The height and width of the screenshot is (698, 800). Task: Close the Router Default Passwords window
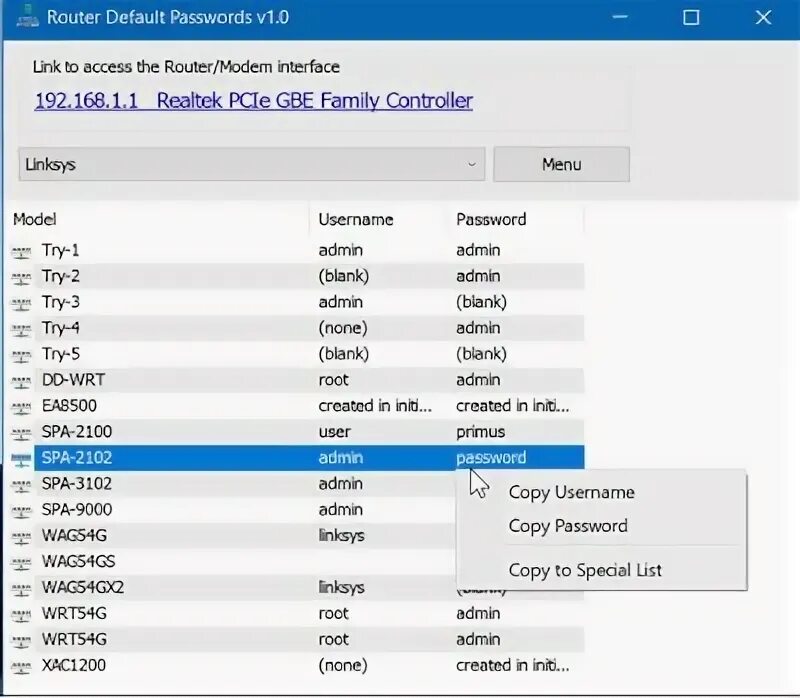[763, 17]
